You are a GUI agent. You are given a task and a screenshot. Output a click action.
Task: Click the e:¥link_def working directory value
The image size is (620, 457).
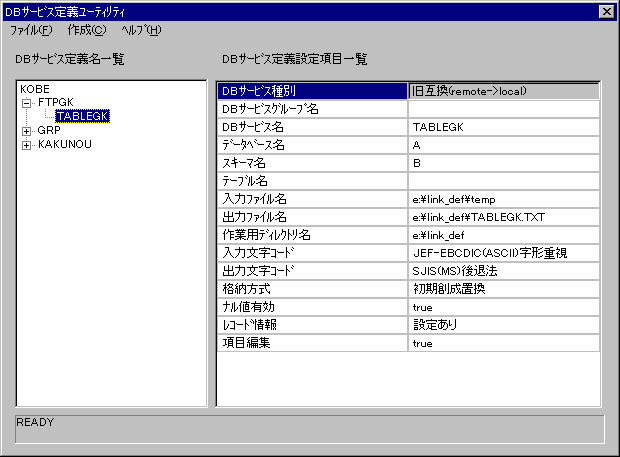pos(504,235)
